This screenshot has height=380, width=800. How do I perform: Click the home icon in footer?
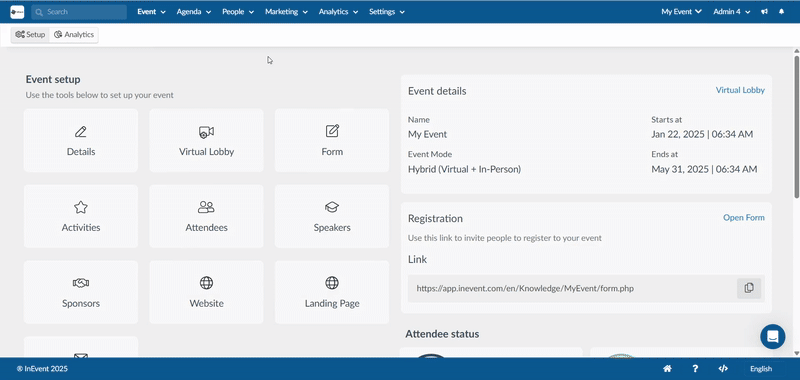coord(667,369)
